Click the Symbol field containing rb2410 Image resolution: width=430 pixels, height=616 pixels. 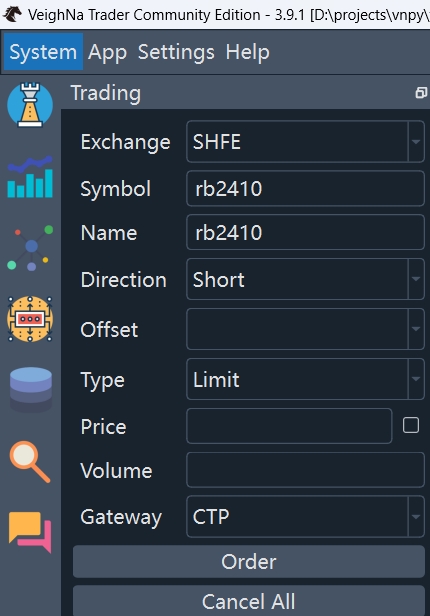coord(305,189)
